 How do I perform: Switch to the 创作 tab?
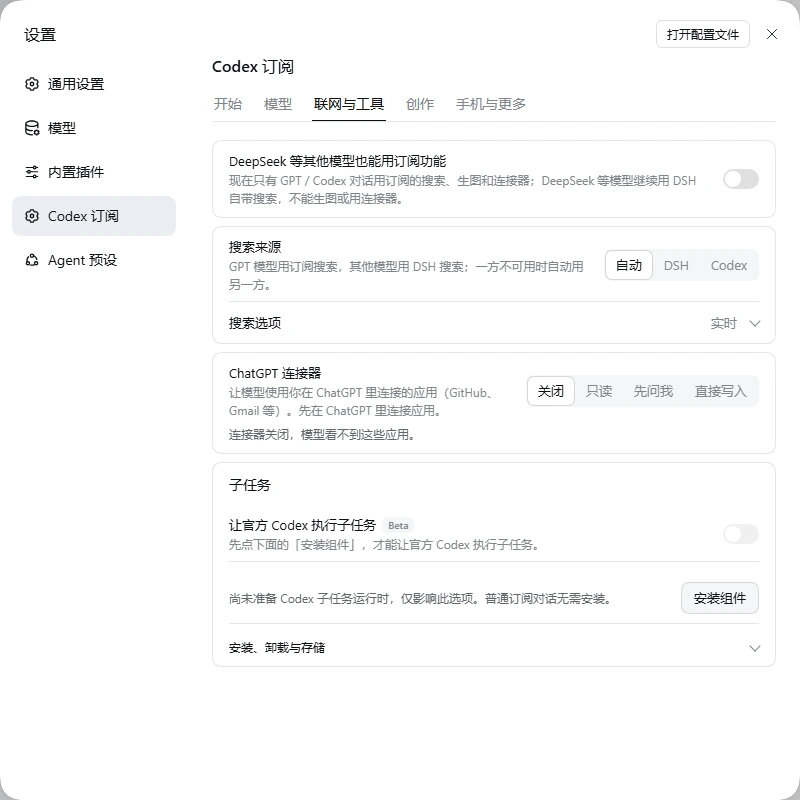tap(419, 104)
